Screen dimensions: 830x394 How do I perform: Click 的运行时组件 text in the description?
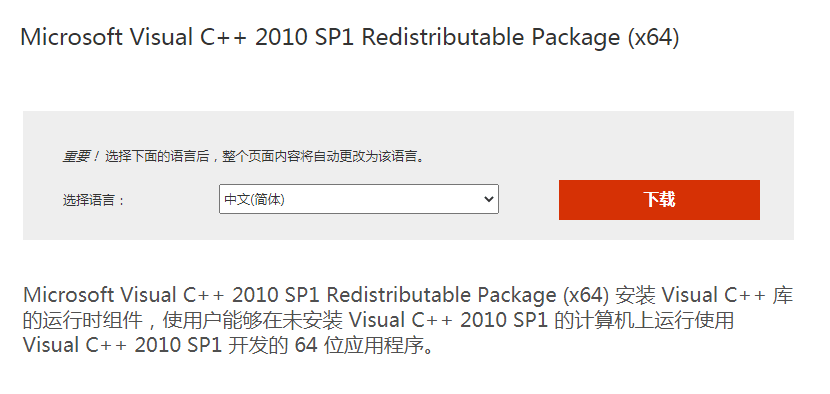click(83, 320)
